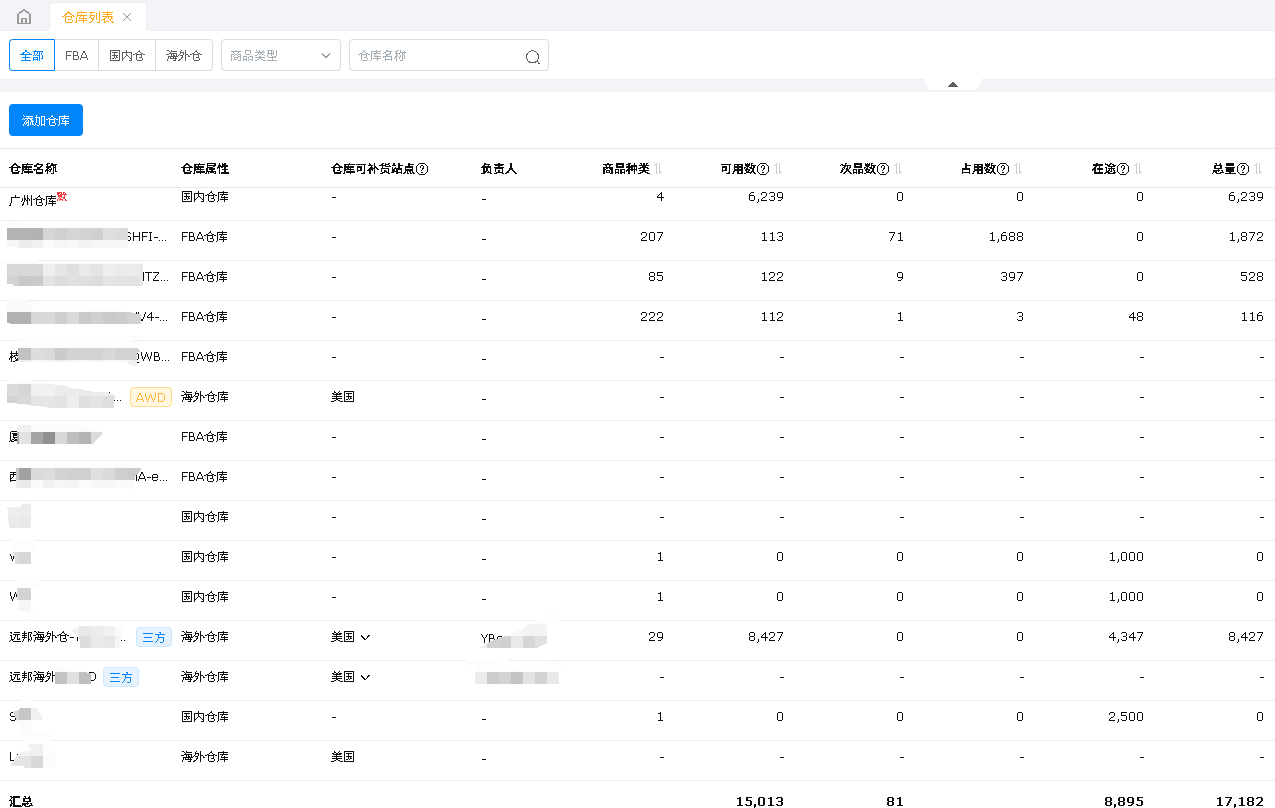Sort table by 总量 column
This screenshot has width=1275, height=808.
pyautogui.click(x=1258, y=169)
